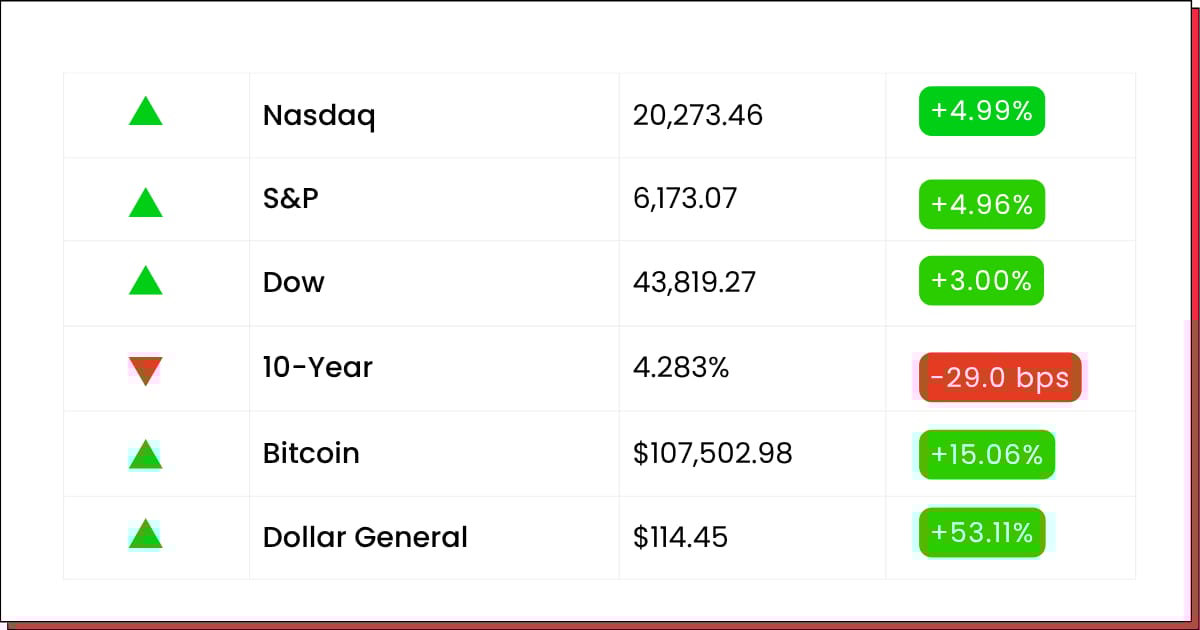Click the red -29.0 bps badge

pyautogui.click(x=1000, y=377)
